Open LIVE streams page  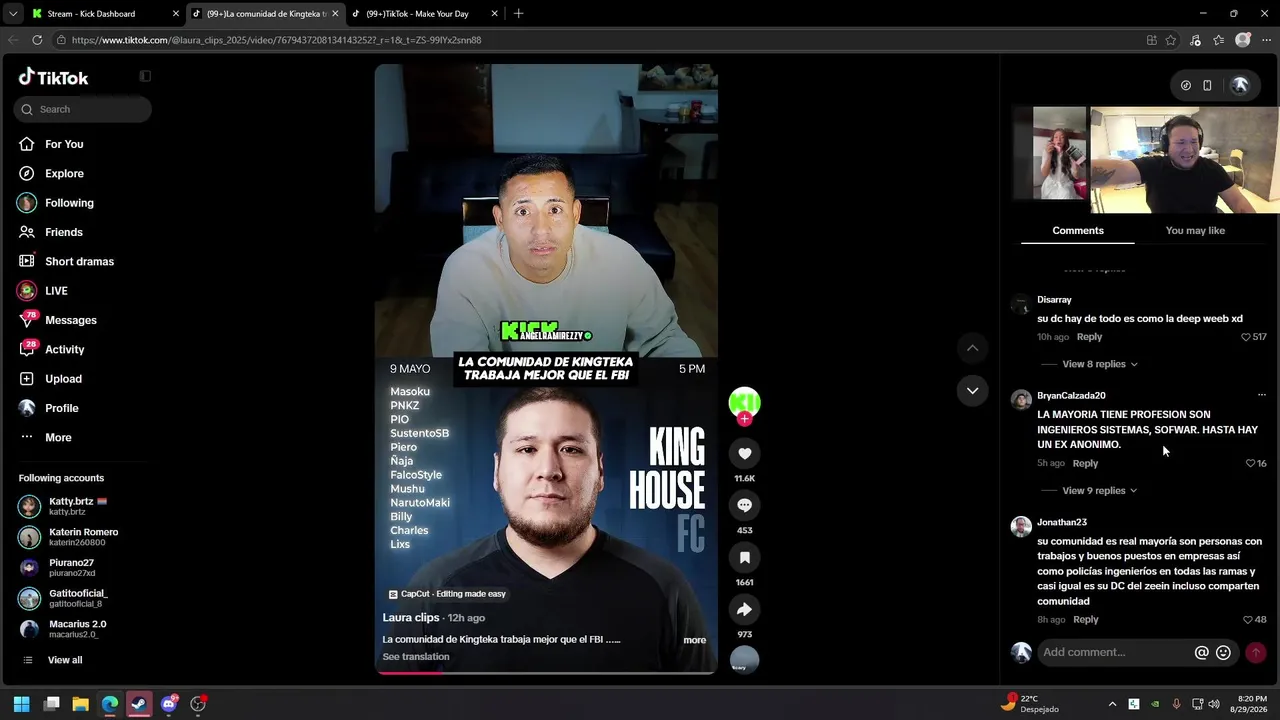tap(56, 291)
